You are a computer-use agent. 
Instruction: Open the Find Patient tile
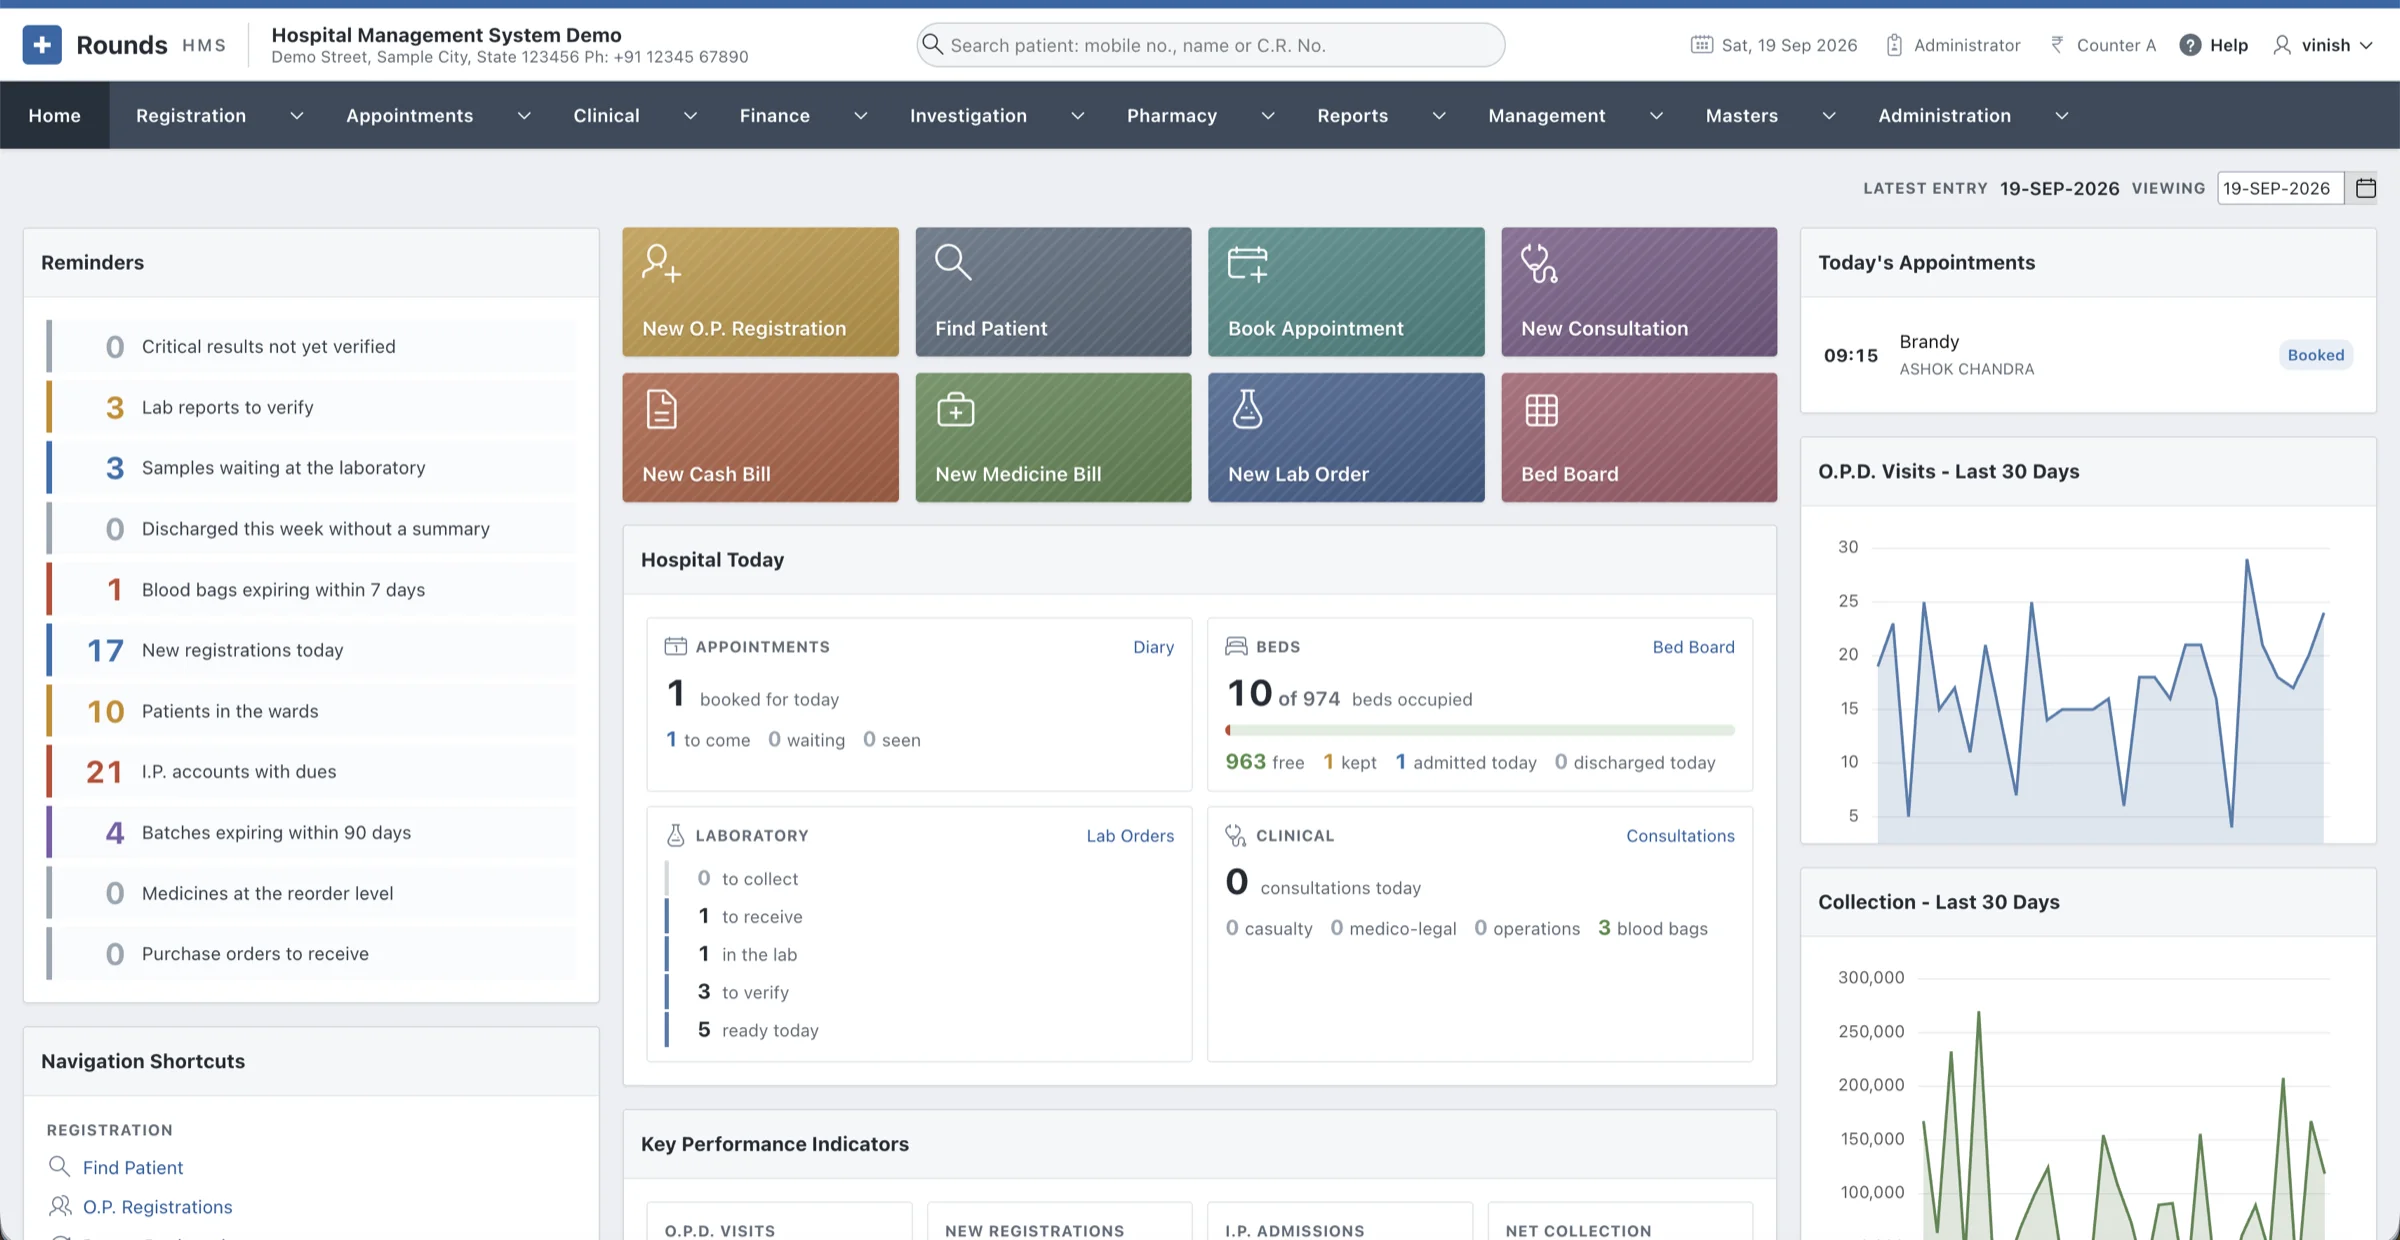tap(1053, 292)
